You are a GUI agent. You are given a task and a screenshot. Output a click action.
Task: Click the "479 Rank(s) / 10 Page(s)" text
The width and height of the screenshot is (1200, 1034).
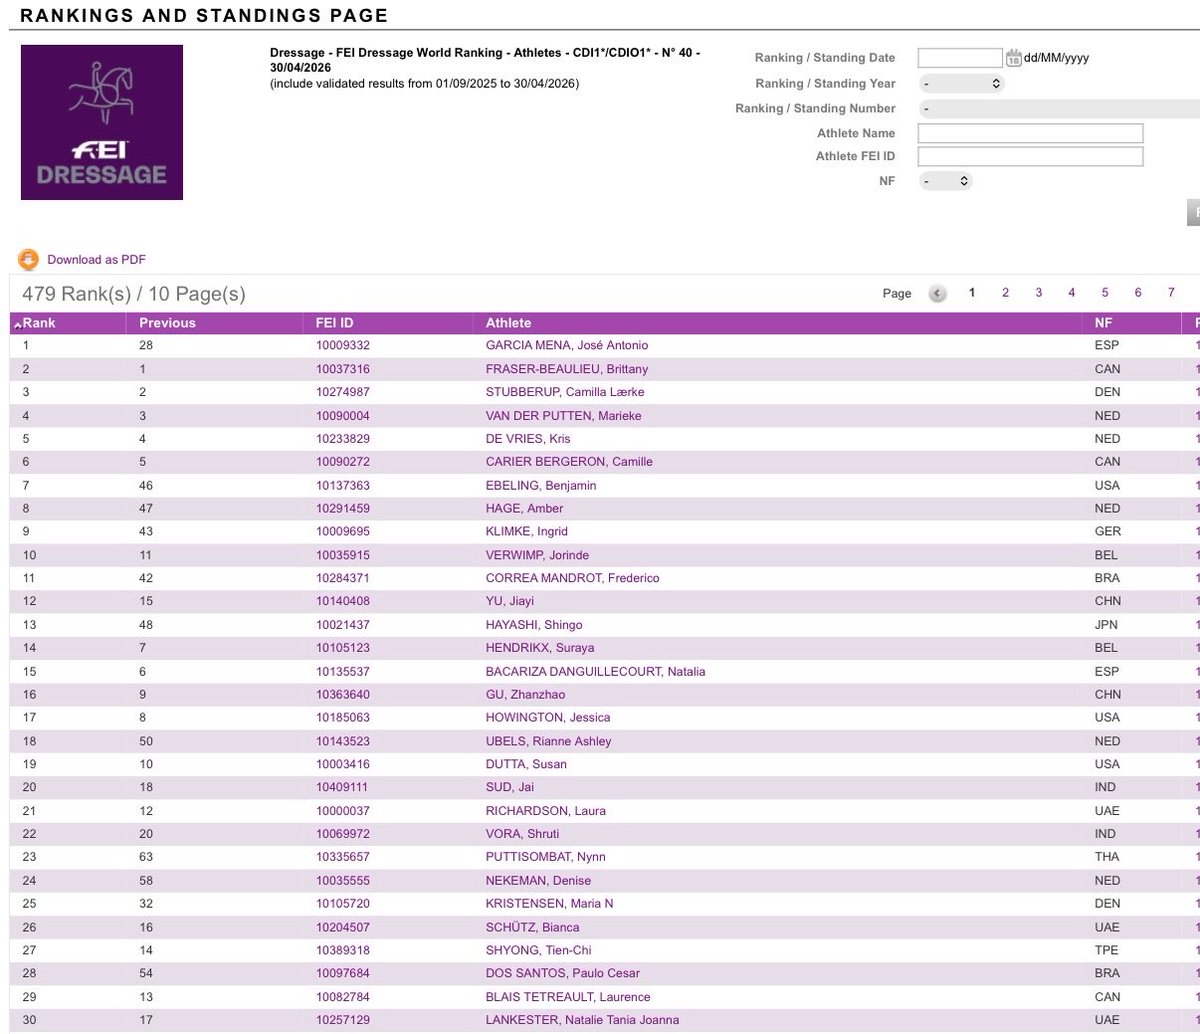[134, 294]
